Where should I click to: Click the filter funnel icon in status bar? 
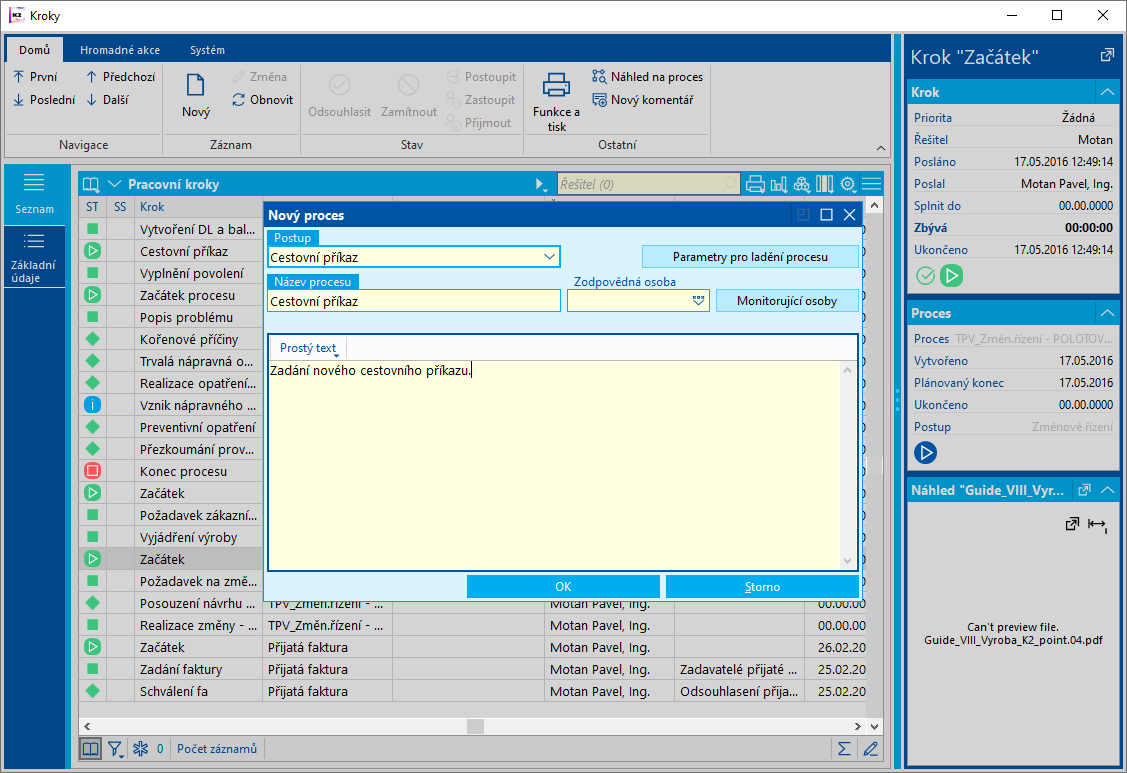click(x=116, y=748)
